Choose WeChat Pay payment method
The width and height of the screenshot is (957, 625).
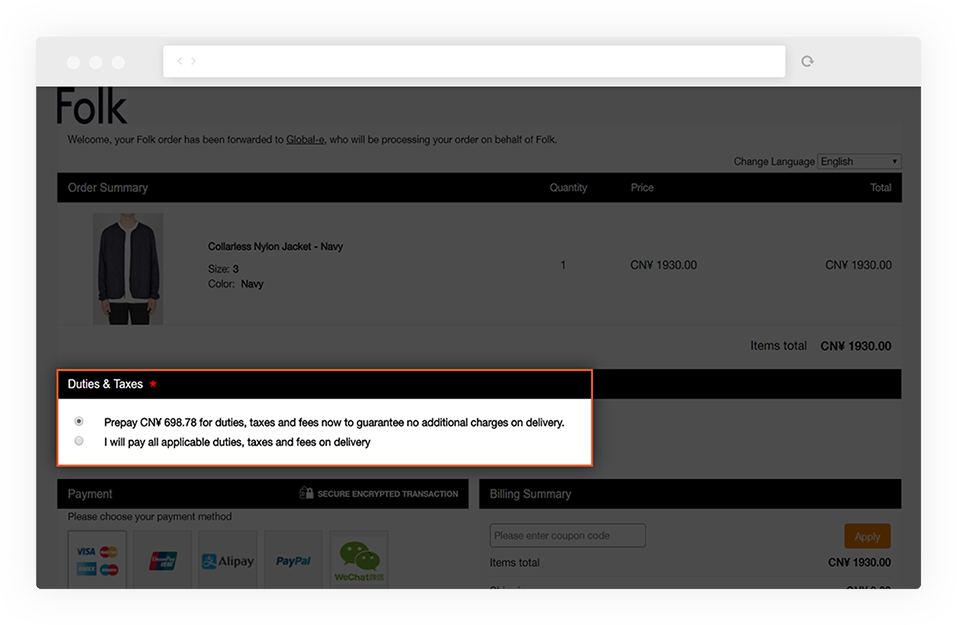coord(359,560)
